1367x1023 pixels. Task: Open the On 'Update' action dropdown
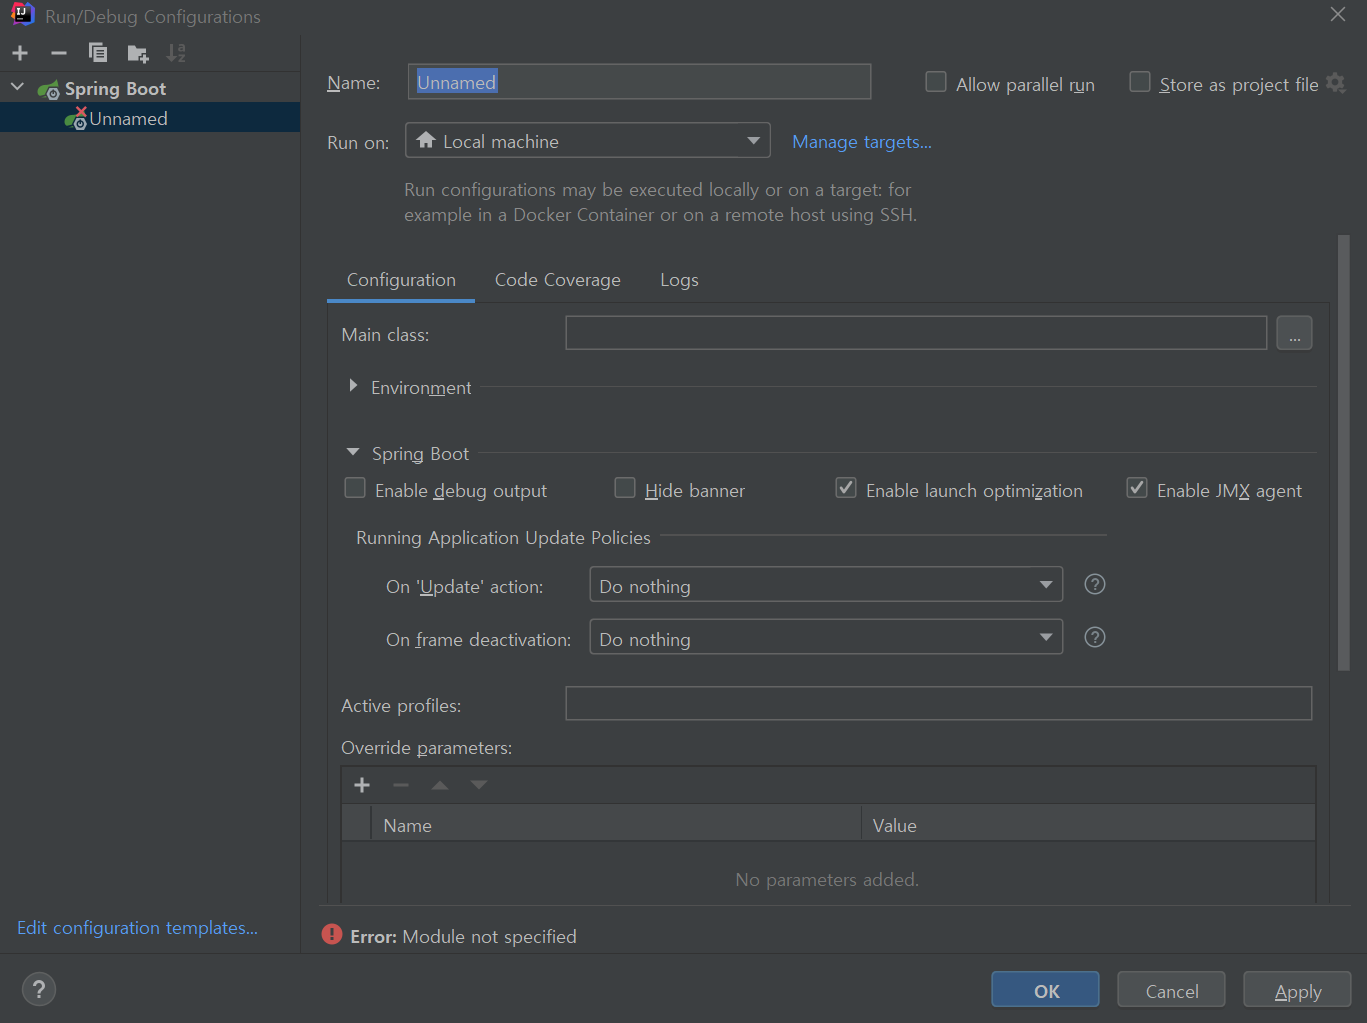click(826, 584)
